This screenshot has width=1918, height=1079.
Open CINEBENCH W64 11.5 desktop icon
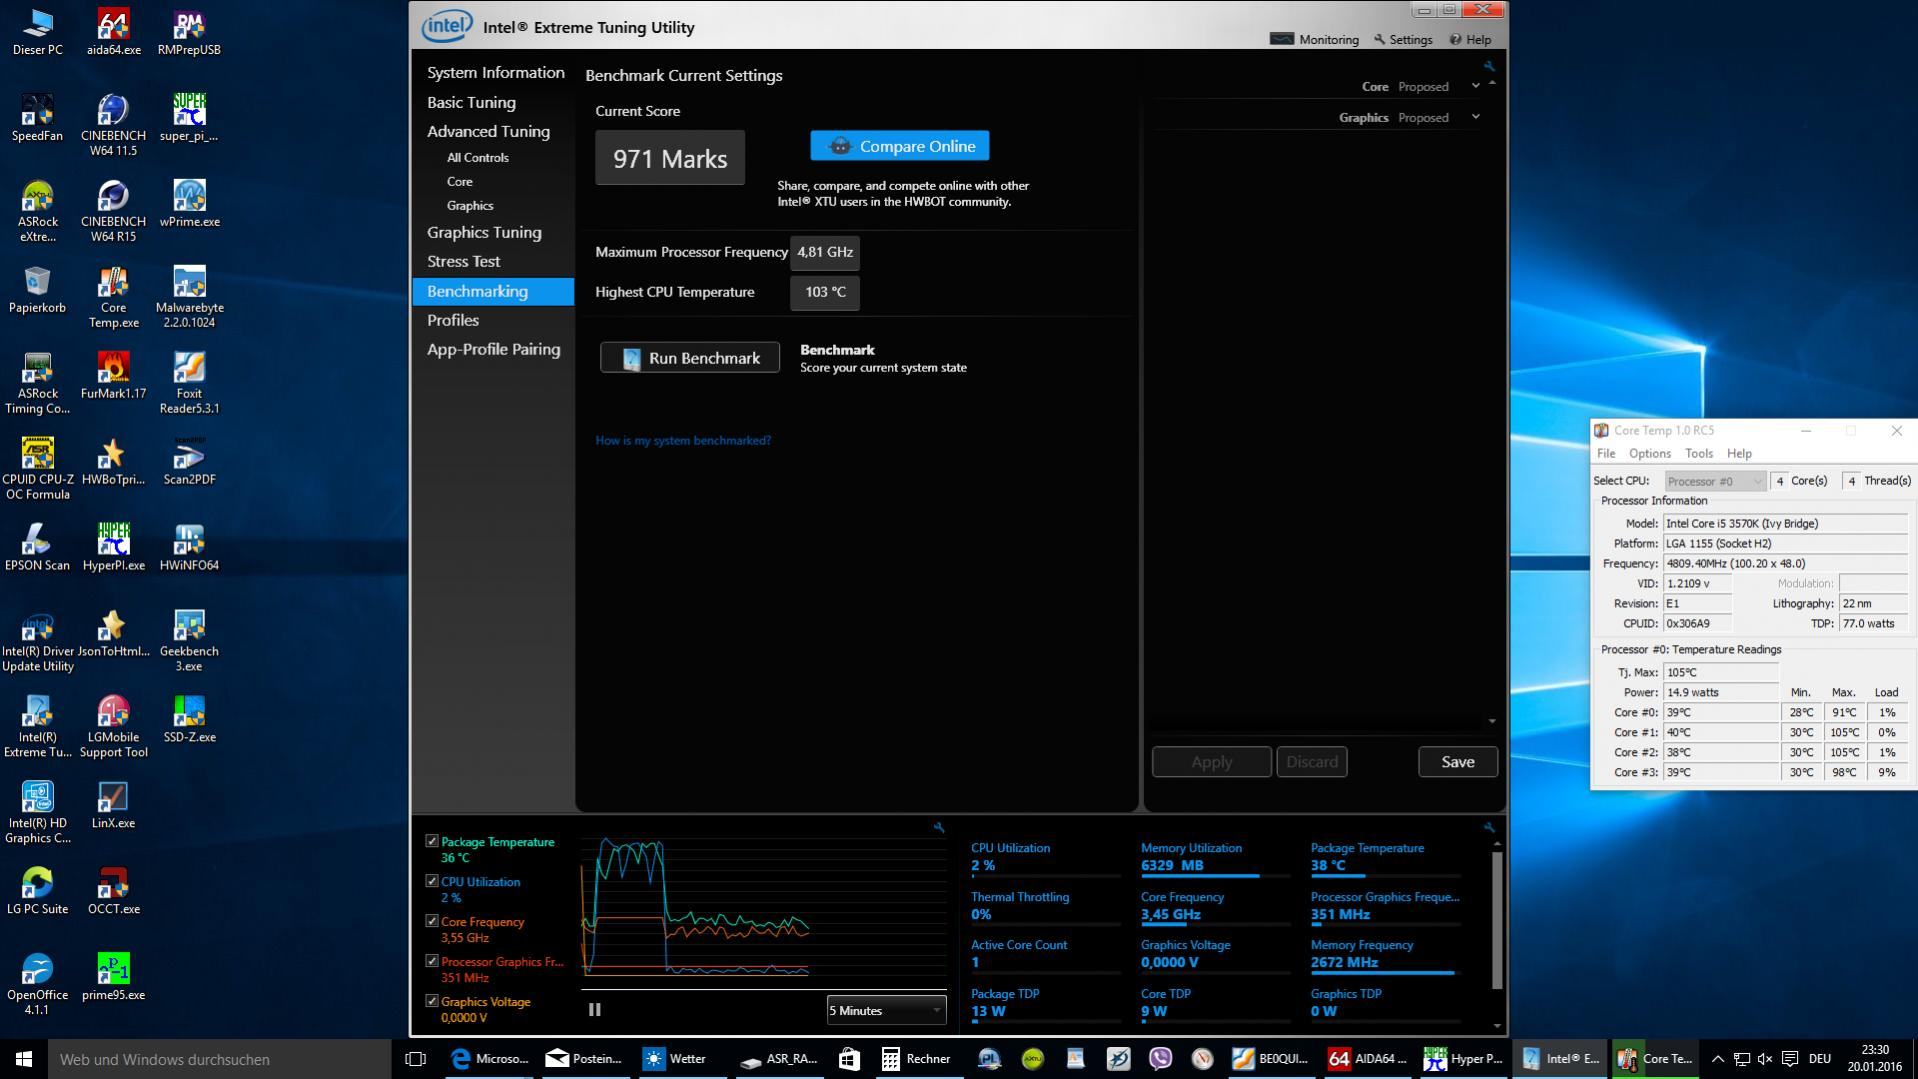(x=113, y=125)
